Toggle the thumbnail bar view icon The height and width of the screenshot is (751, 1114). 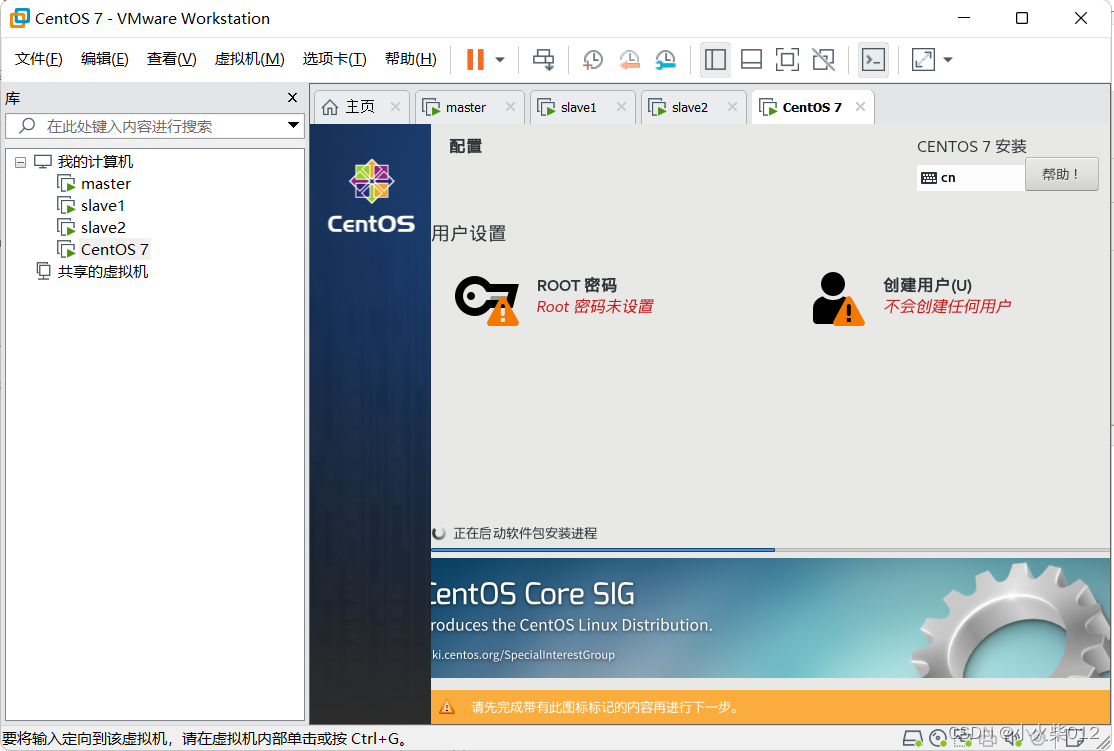(751, 59)
